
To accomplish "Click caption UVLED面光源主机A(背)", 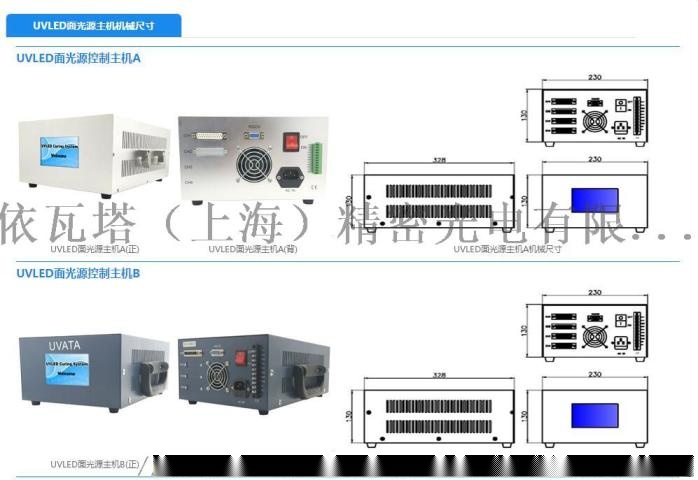I will 253,249.
